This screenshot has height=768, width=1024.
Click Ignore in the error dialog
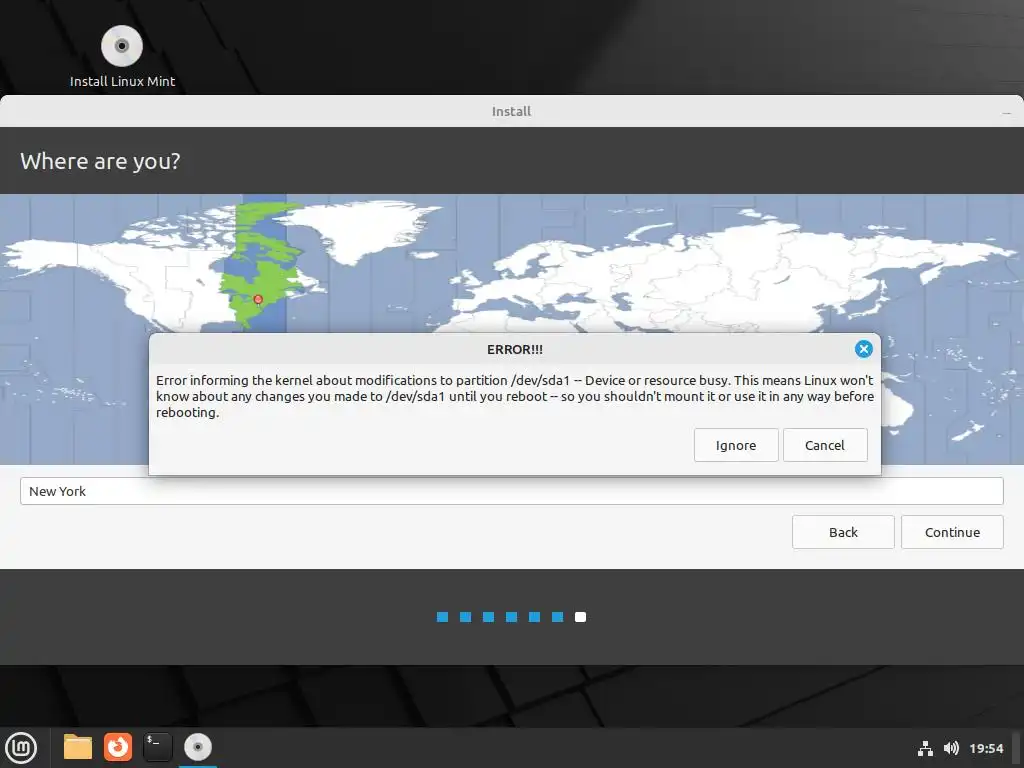point(736,445)
